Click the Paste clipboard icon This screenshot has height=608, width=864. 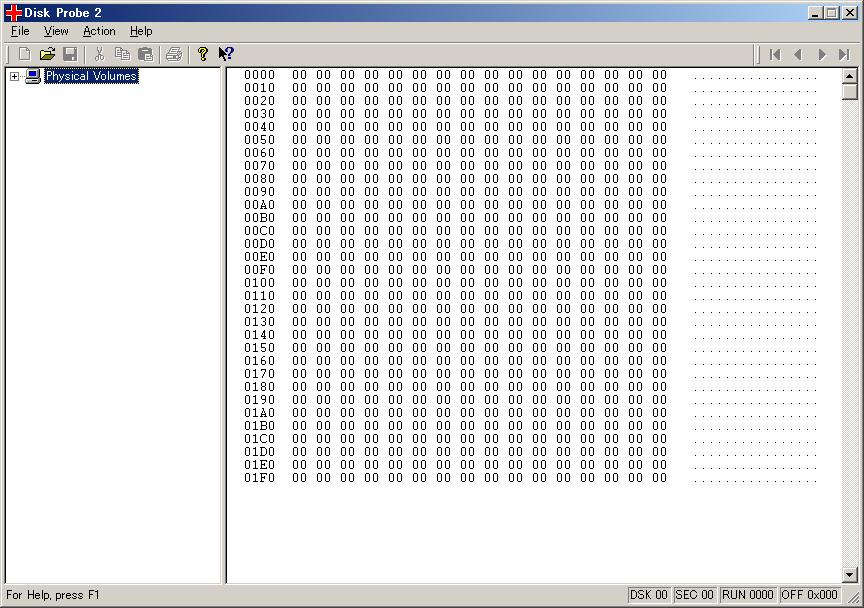pyautogui.click(x=145, y=54)
